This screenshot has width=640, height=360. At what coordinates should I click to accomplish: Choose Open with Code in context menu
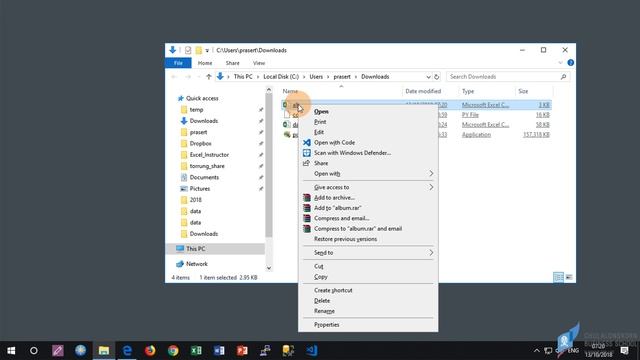(x=334, y=142)
